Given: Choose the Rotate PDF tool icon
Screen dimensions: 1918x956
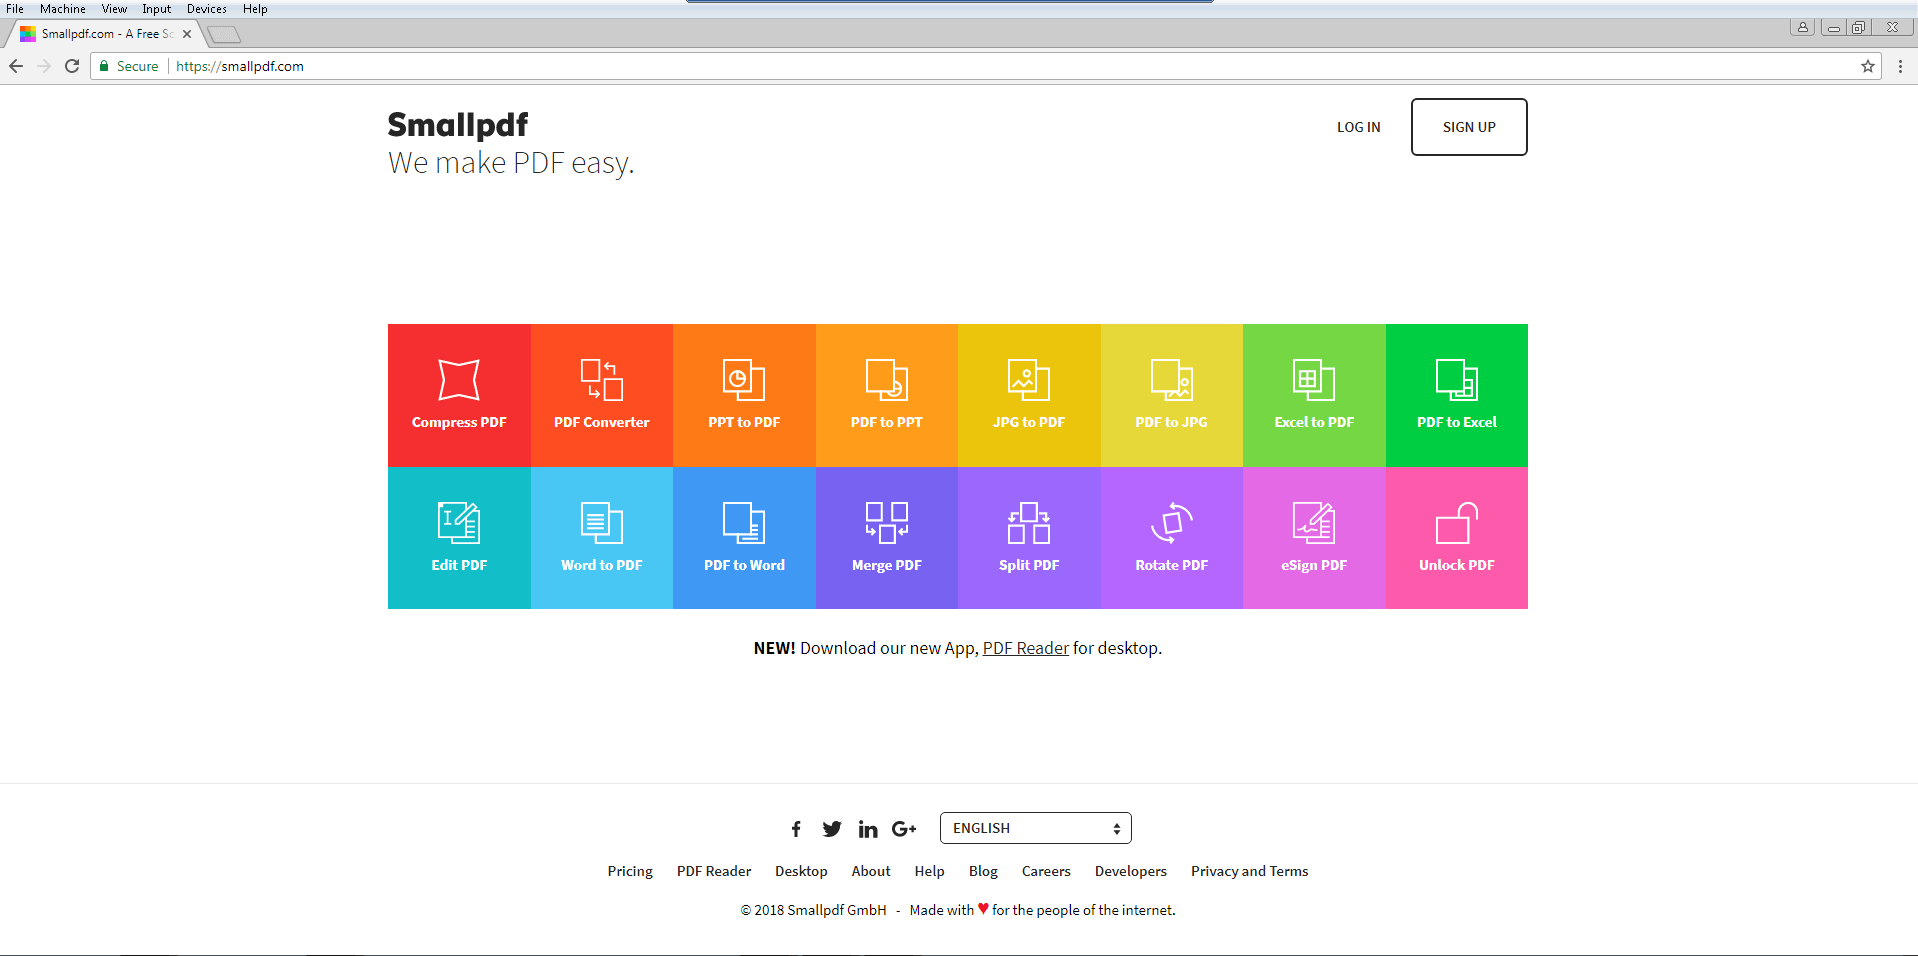Looking at the screenshot, I should tap(1171, 522).
